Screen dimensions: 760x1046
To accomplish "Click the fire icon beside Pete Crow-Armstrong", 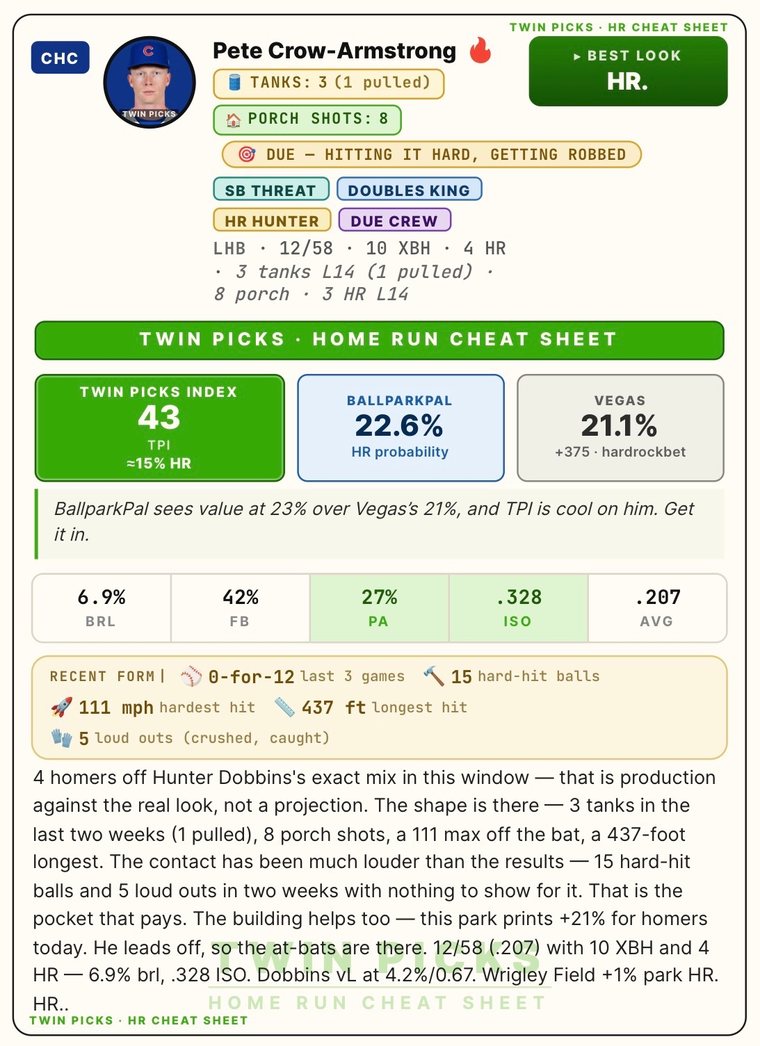I will pos(480,50).
